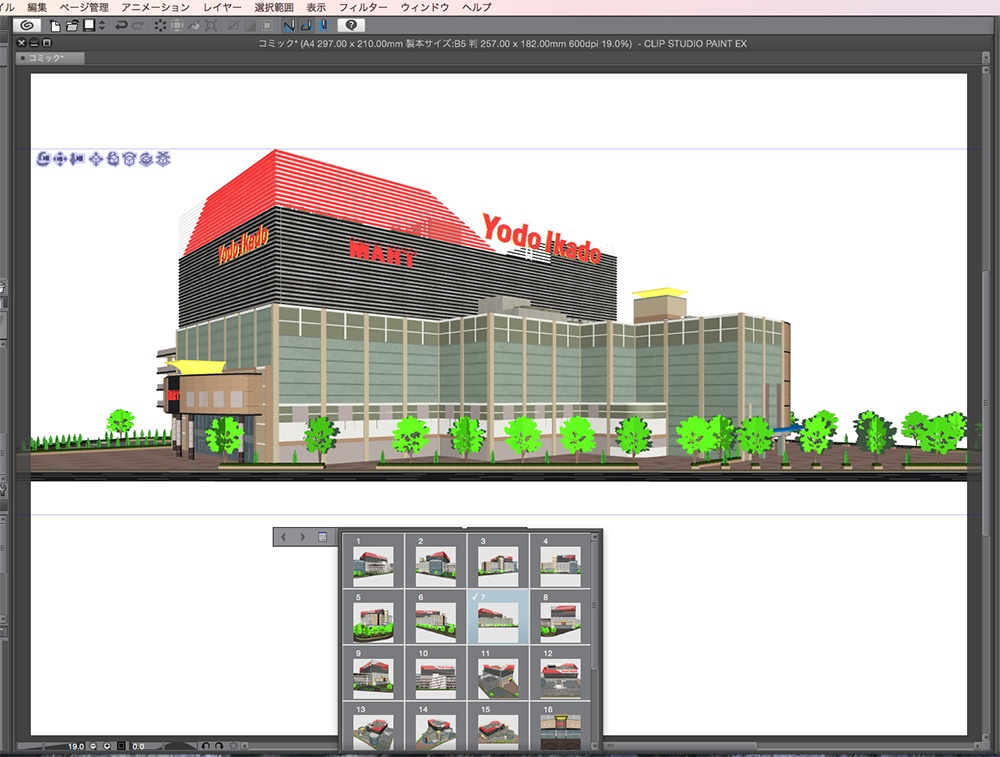Toggle Snap to special ruler icon
Image resolution: width=1000 pixels, height=757 pixels.
306,26
